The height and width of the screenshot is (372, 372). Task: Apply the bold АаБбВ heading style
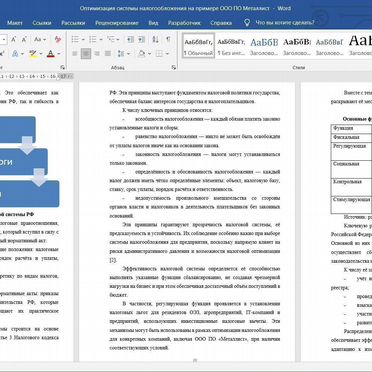coord(297,46)
